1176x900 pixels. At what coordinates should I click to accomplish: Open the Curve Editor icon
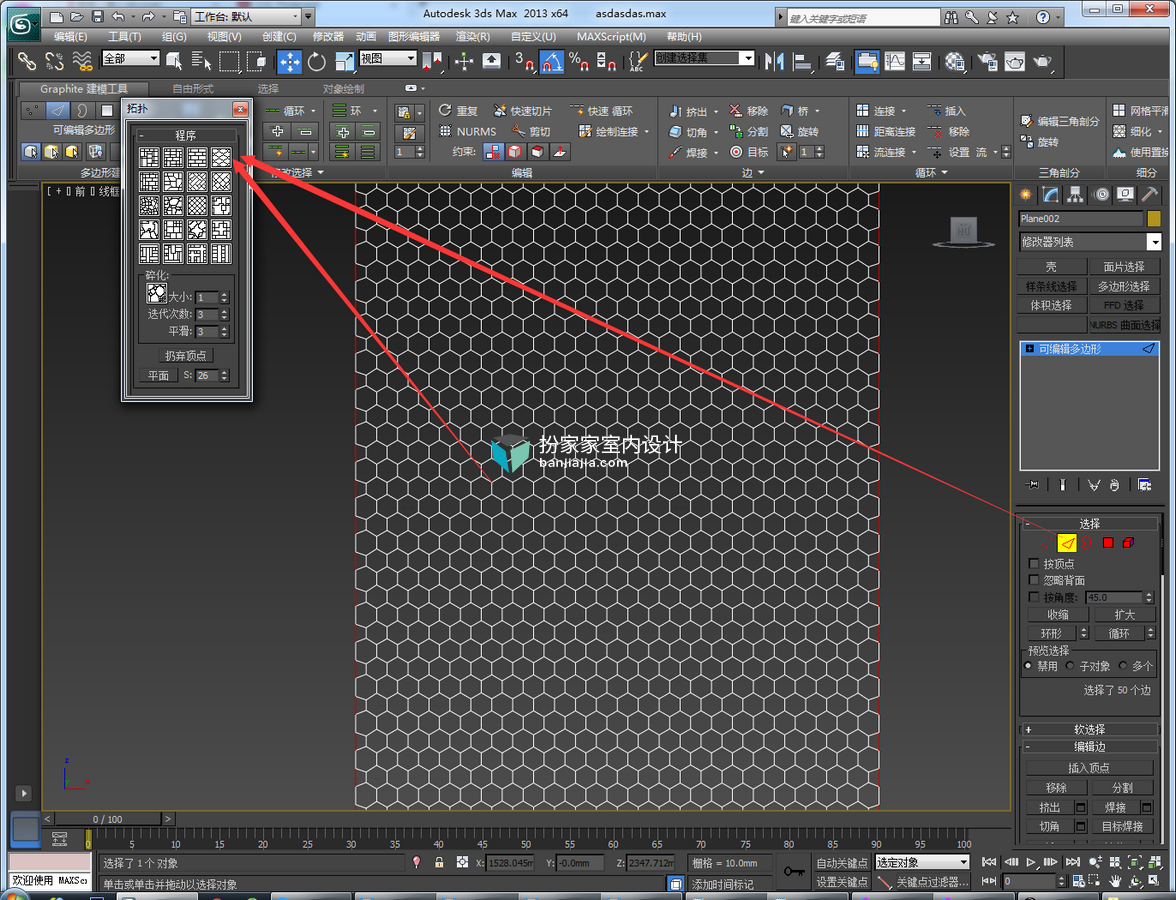(x=895, y=62)
